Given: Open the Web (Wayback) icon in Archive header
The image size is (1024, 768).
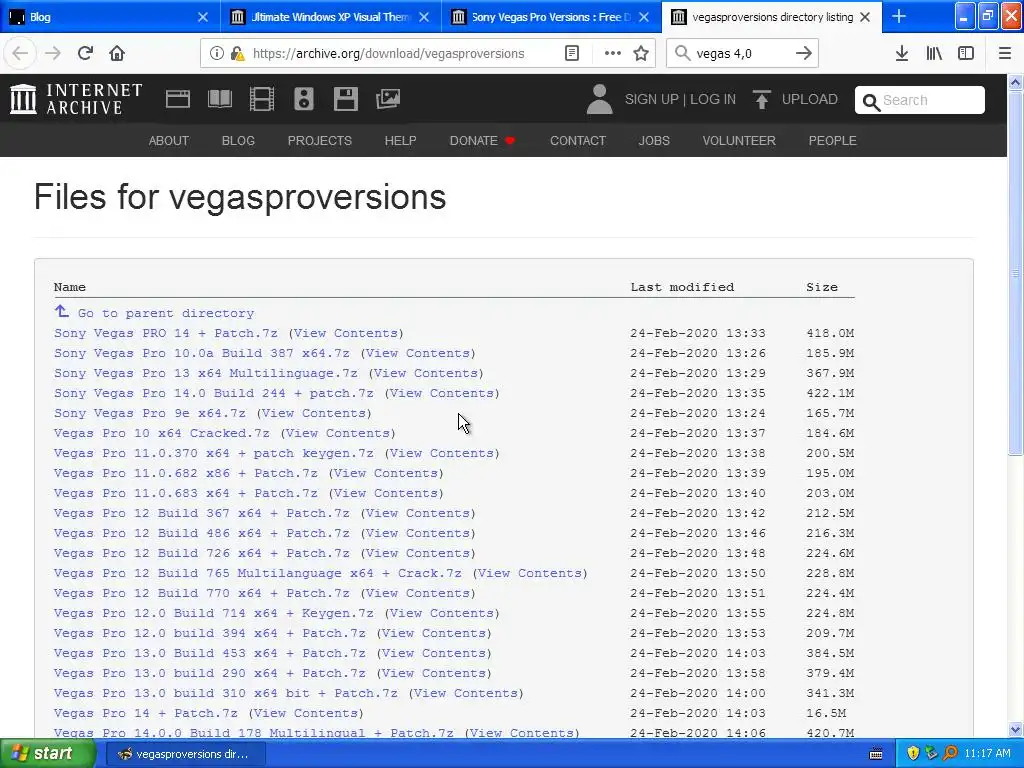Looking at the screenshot, I should tap(178, 99).
